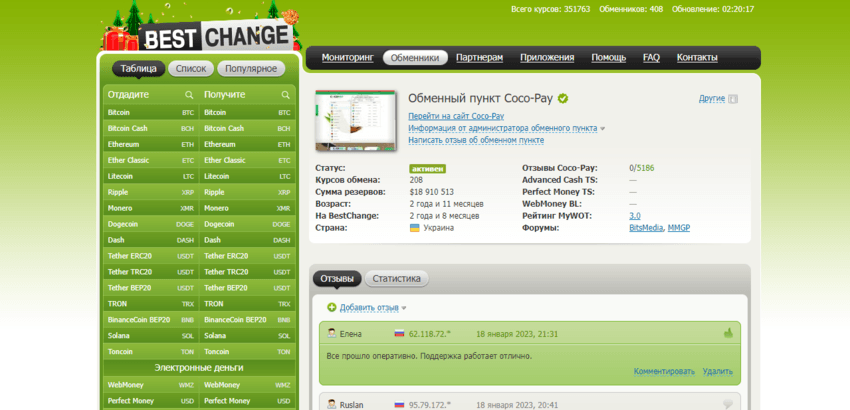Select Tether ERC20 in the Отдадите column
Viewport: 850px width, 410px height.
[x=151, y=256]
